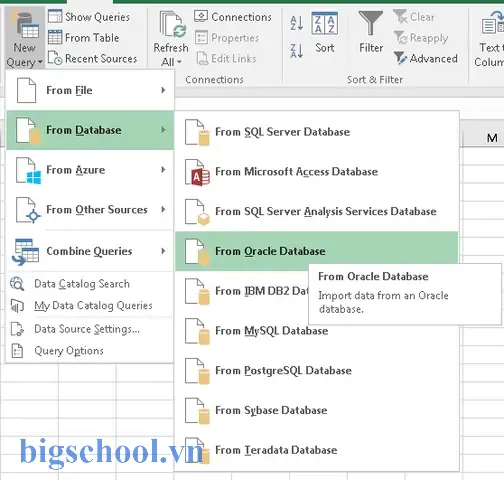The height and width of the screenshot is (480, 504).
Task: Expand the From File submenu
Action: click(x=90, y=90)
